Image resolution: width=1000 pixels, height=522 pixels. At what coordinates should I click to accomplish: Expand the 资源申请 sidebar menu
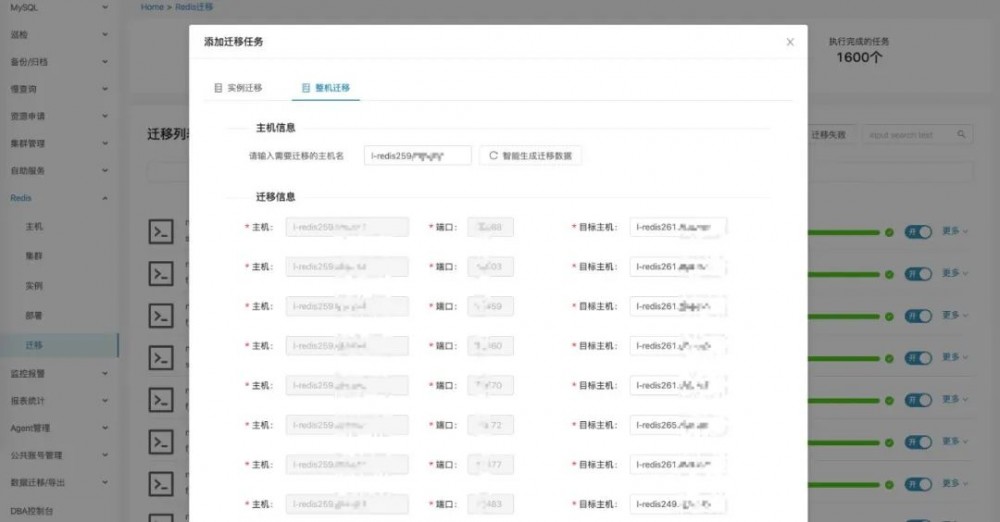[59, 116]
